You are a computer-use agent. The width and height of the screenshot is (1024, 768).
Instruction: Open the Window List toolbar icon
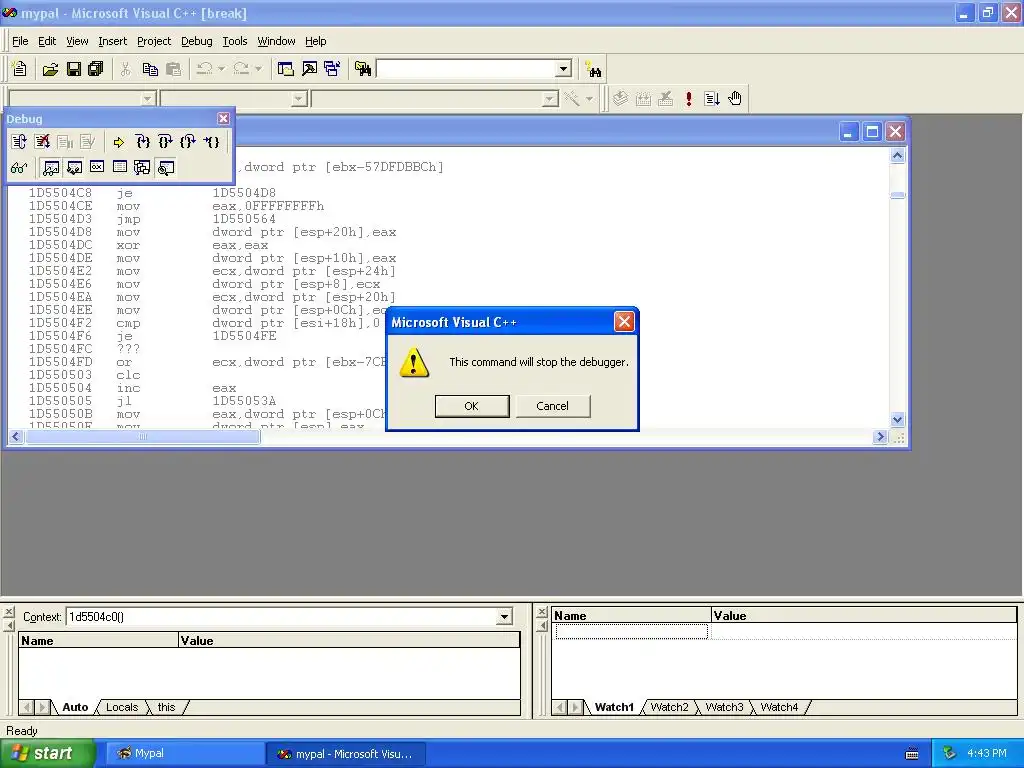pyautogui.click(x=332, y=69)
